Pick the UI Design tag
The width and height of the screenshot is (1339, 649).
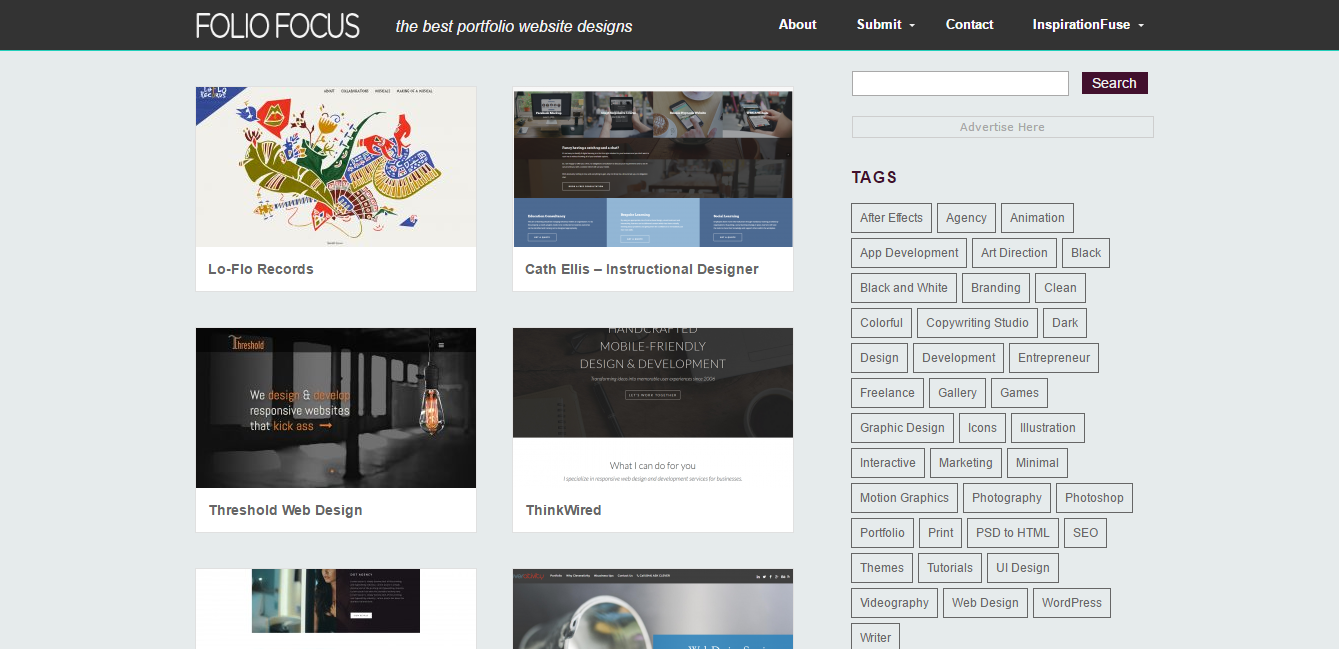click(1023, 568)
